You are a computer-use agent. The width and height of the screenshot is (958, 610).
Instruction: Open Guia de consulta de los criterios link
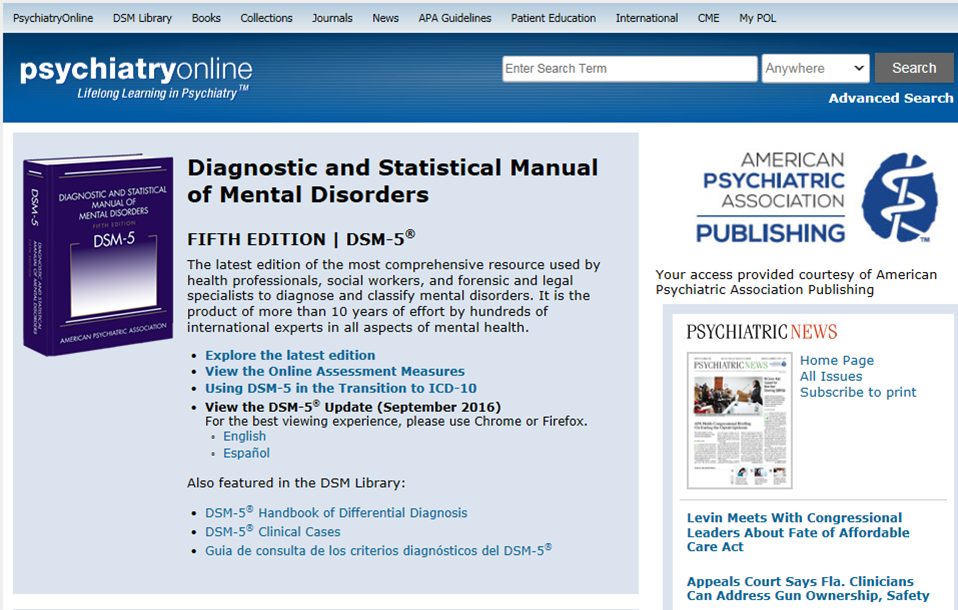pyautogui.click(x=378, y=550)
